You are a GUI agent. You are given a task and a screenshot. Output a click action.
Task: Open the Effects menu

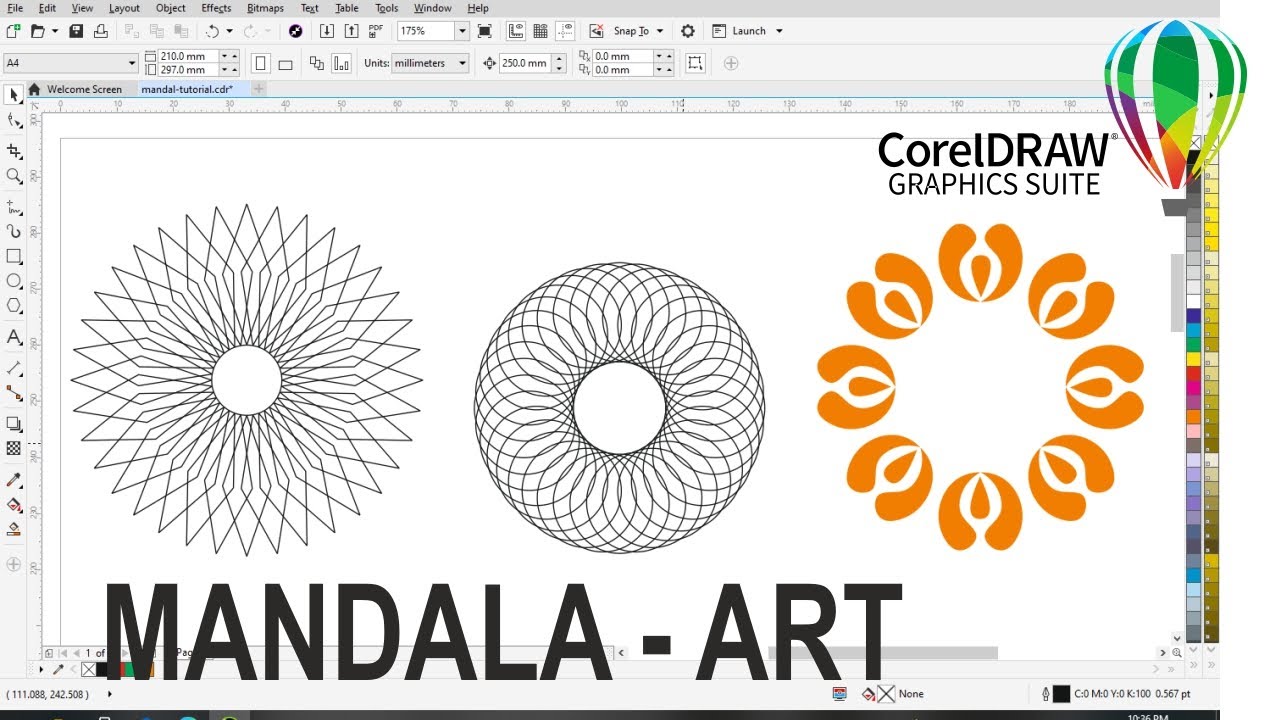tap(216, 8)
